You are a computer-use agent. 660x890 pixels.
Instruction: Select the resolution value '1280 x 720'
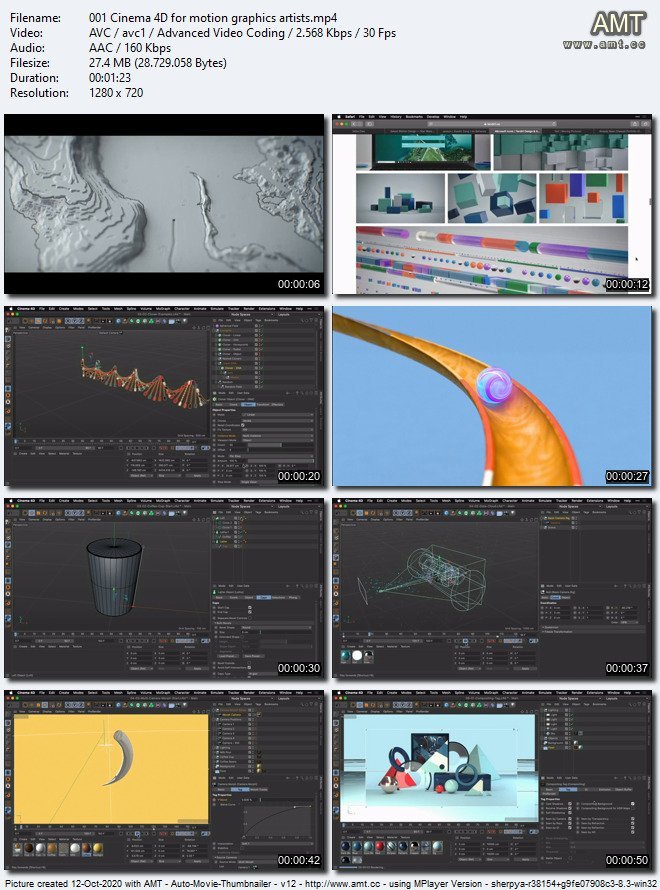coord(116,93)
